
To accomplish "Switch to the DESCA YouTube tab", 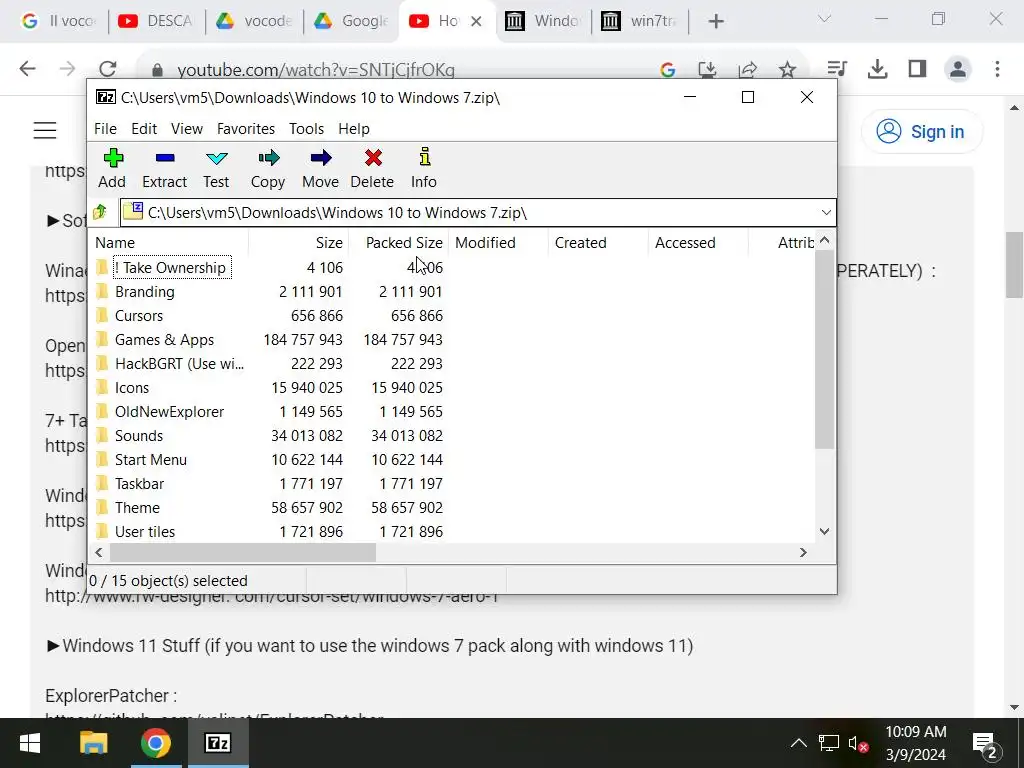I will coord(156,21).
